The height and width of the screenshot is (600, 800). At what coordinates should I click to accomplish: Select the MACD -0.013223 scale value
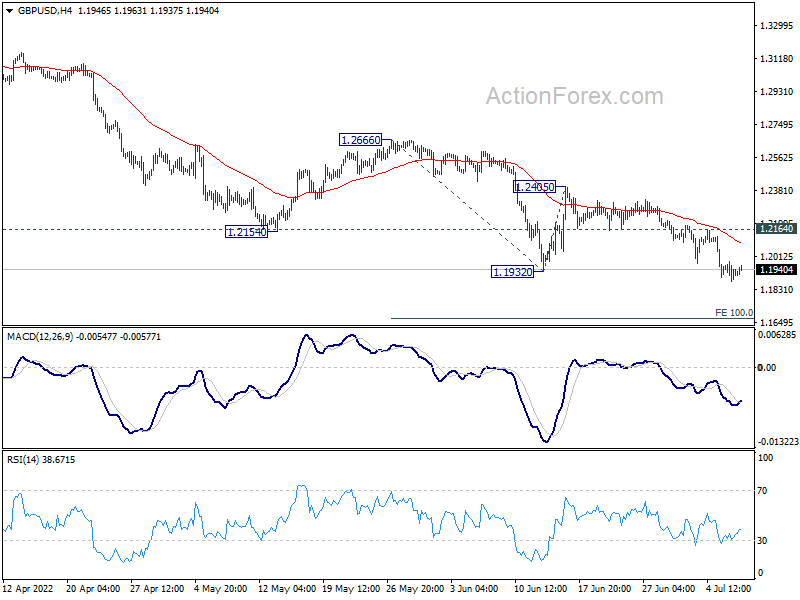coord(778,442)
